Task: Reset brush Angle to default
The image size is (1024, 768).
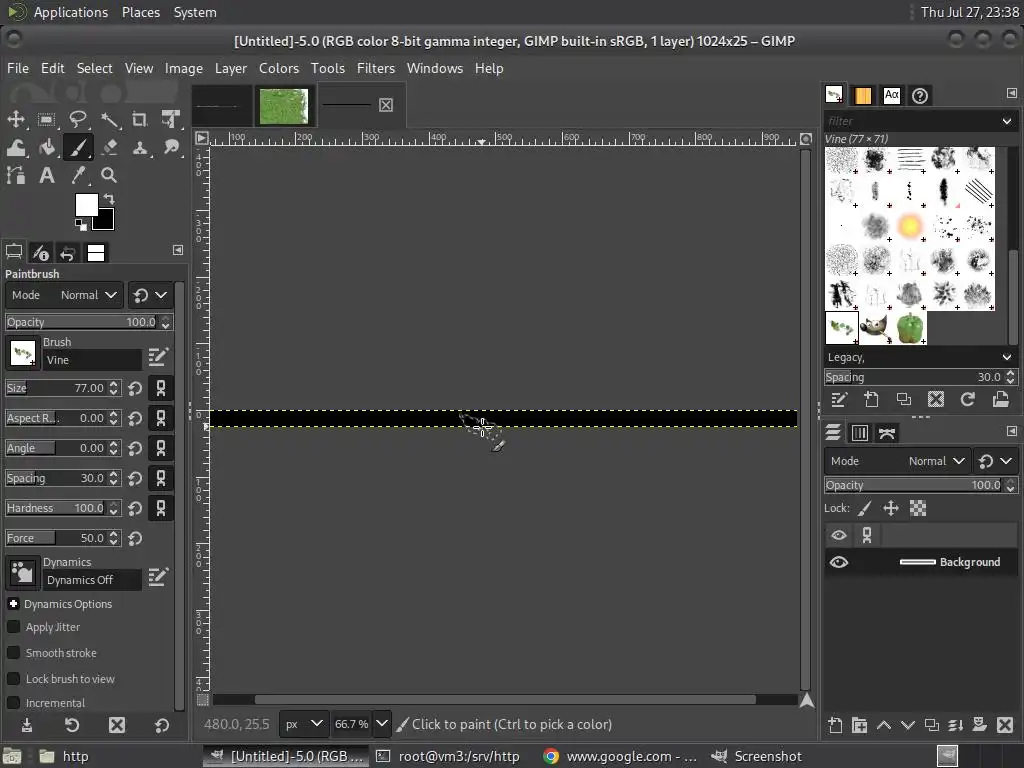Action: tap(135, 449)
